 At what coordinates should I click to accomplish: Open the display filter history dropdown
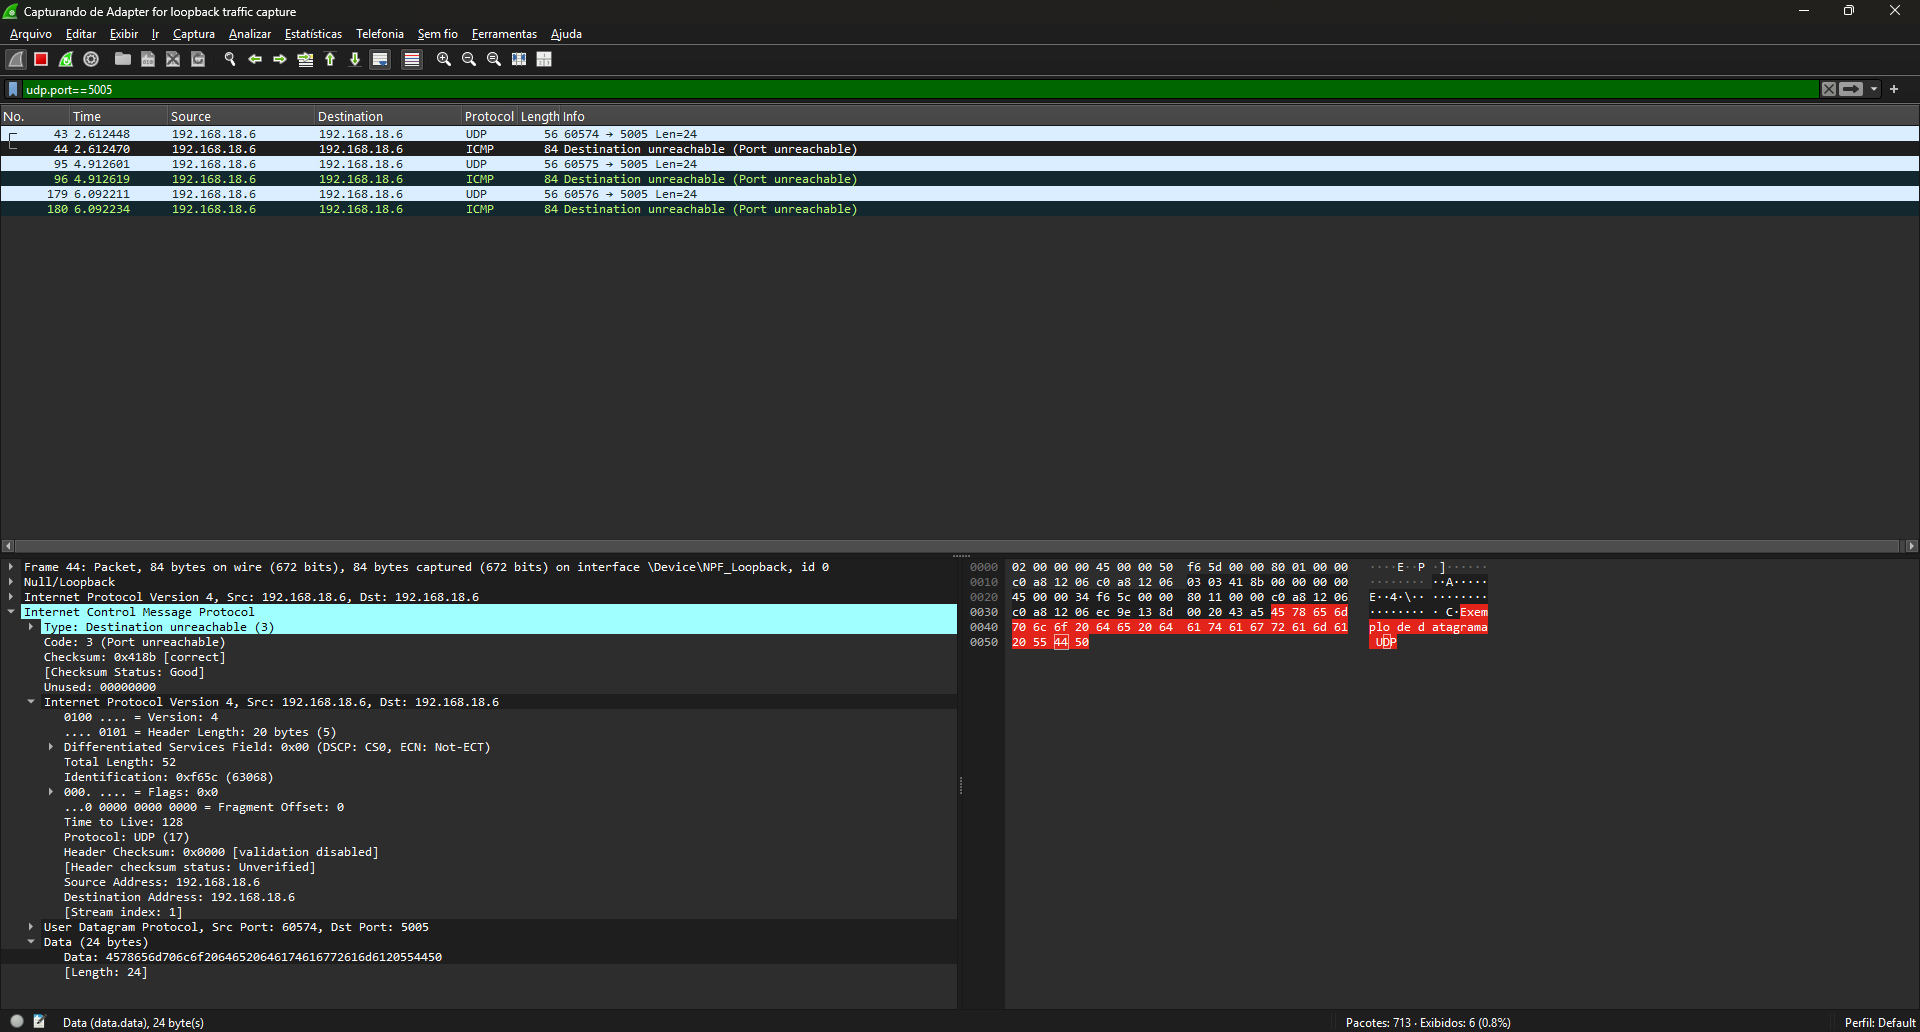[x=1874, y=90]
